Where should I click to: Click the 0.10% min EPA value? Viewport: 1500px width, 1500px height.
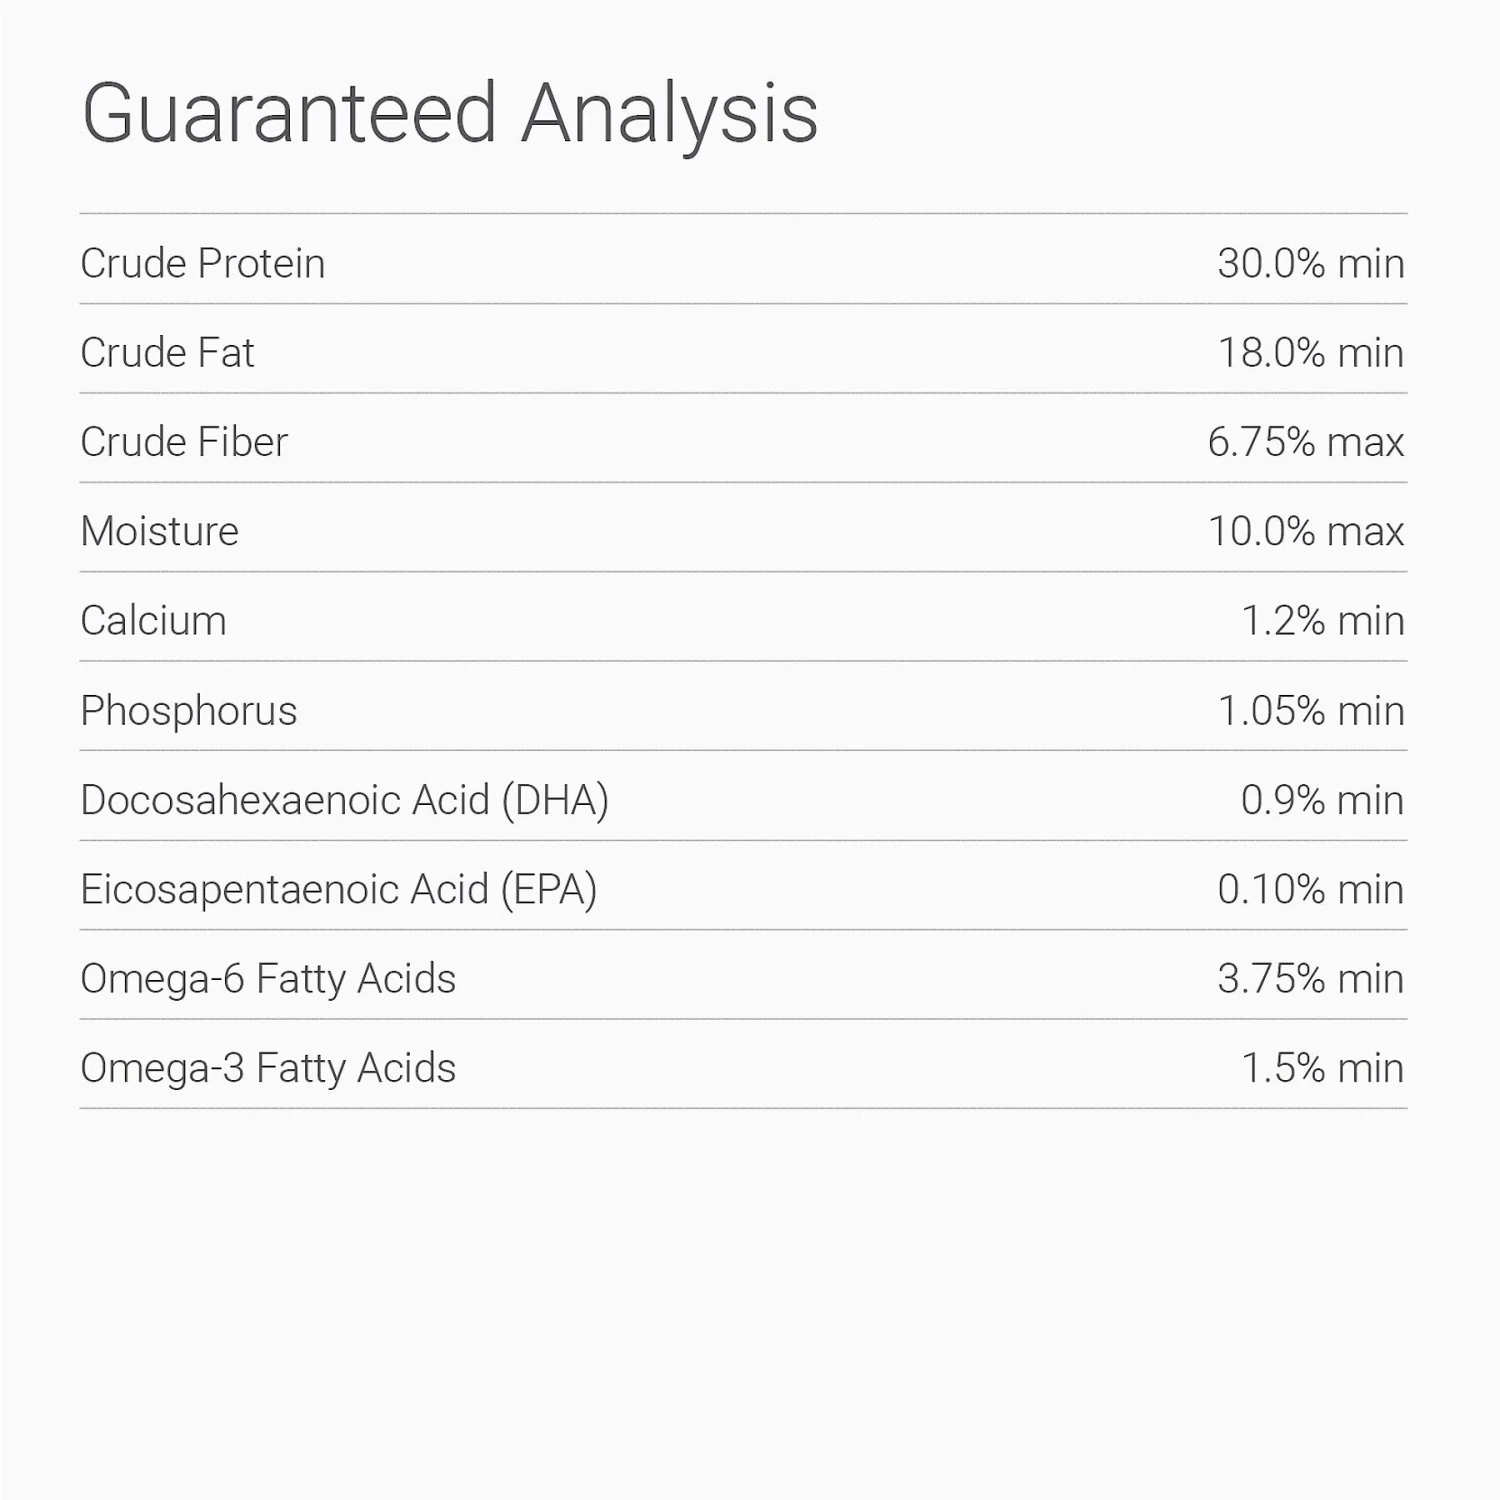point(1310,889)
